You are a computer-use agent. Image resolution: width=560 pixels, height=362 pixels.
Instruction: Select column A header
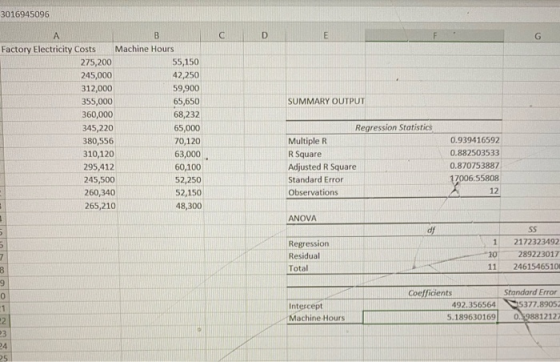56,36
